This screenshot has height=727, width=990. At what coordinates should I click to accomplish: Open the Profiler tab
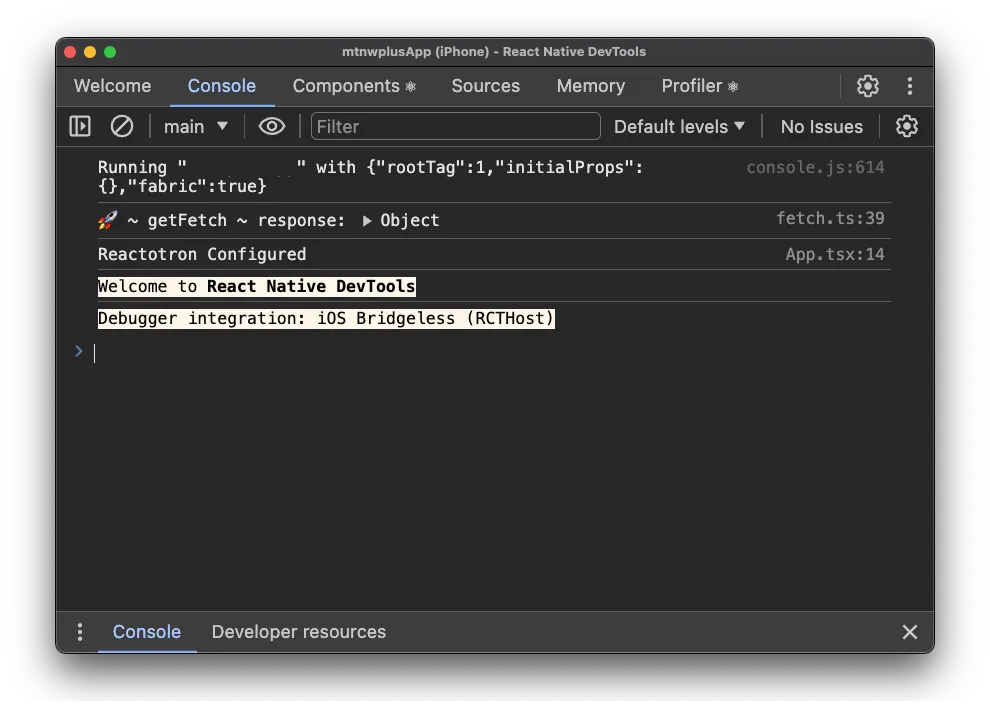(700, 86)
